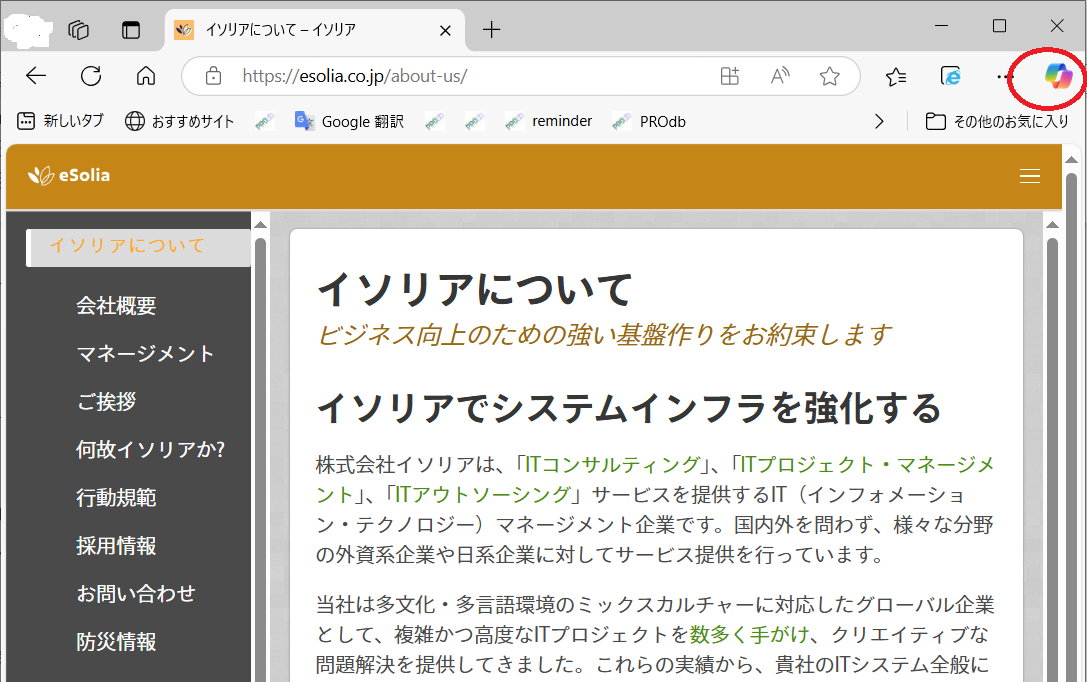The width and height of the screenshot is (1087, 682).
Task: Start read aloud with the A icon
Action: tap(779, 75)
